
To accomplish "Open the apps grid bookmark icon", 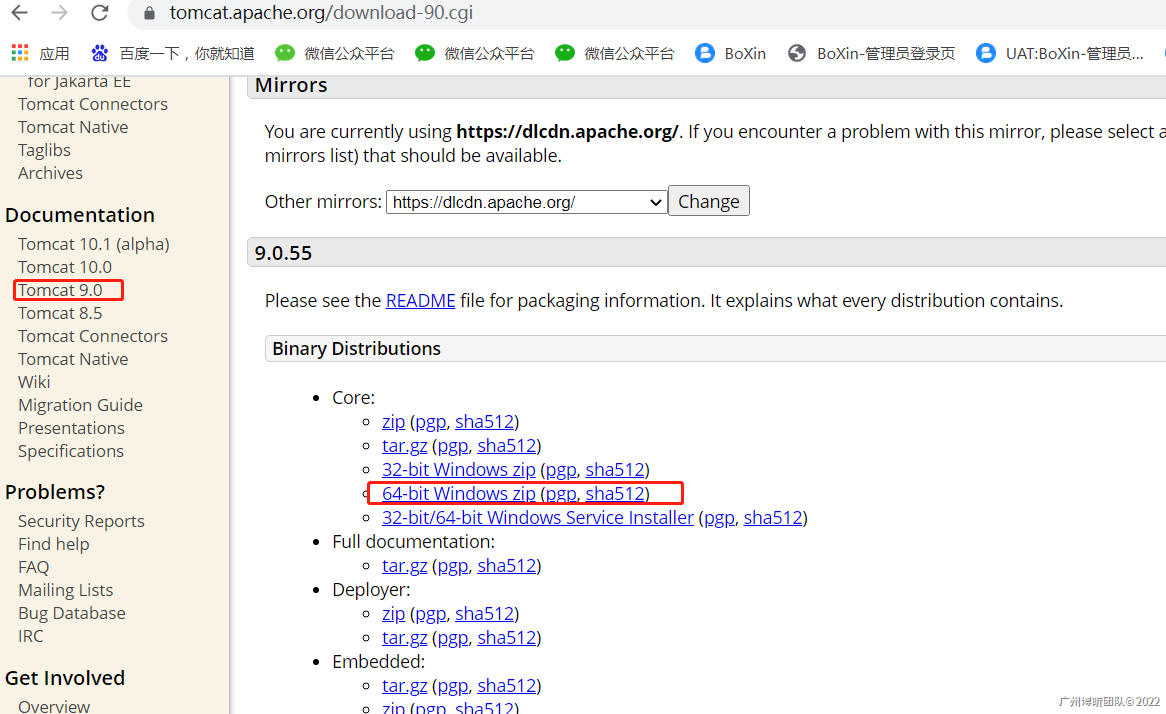I will [x=20, y=53].
